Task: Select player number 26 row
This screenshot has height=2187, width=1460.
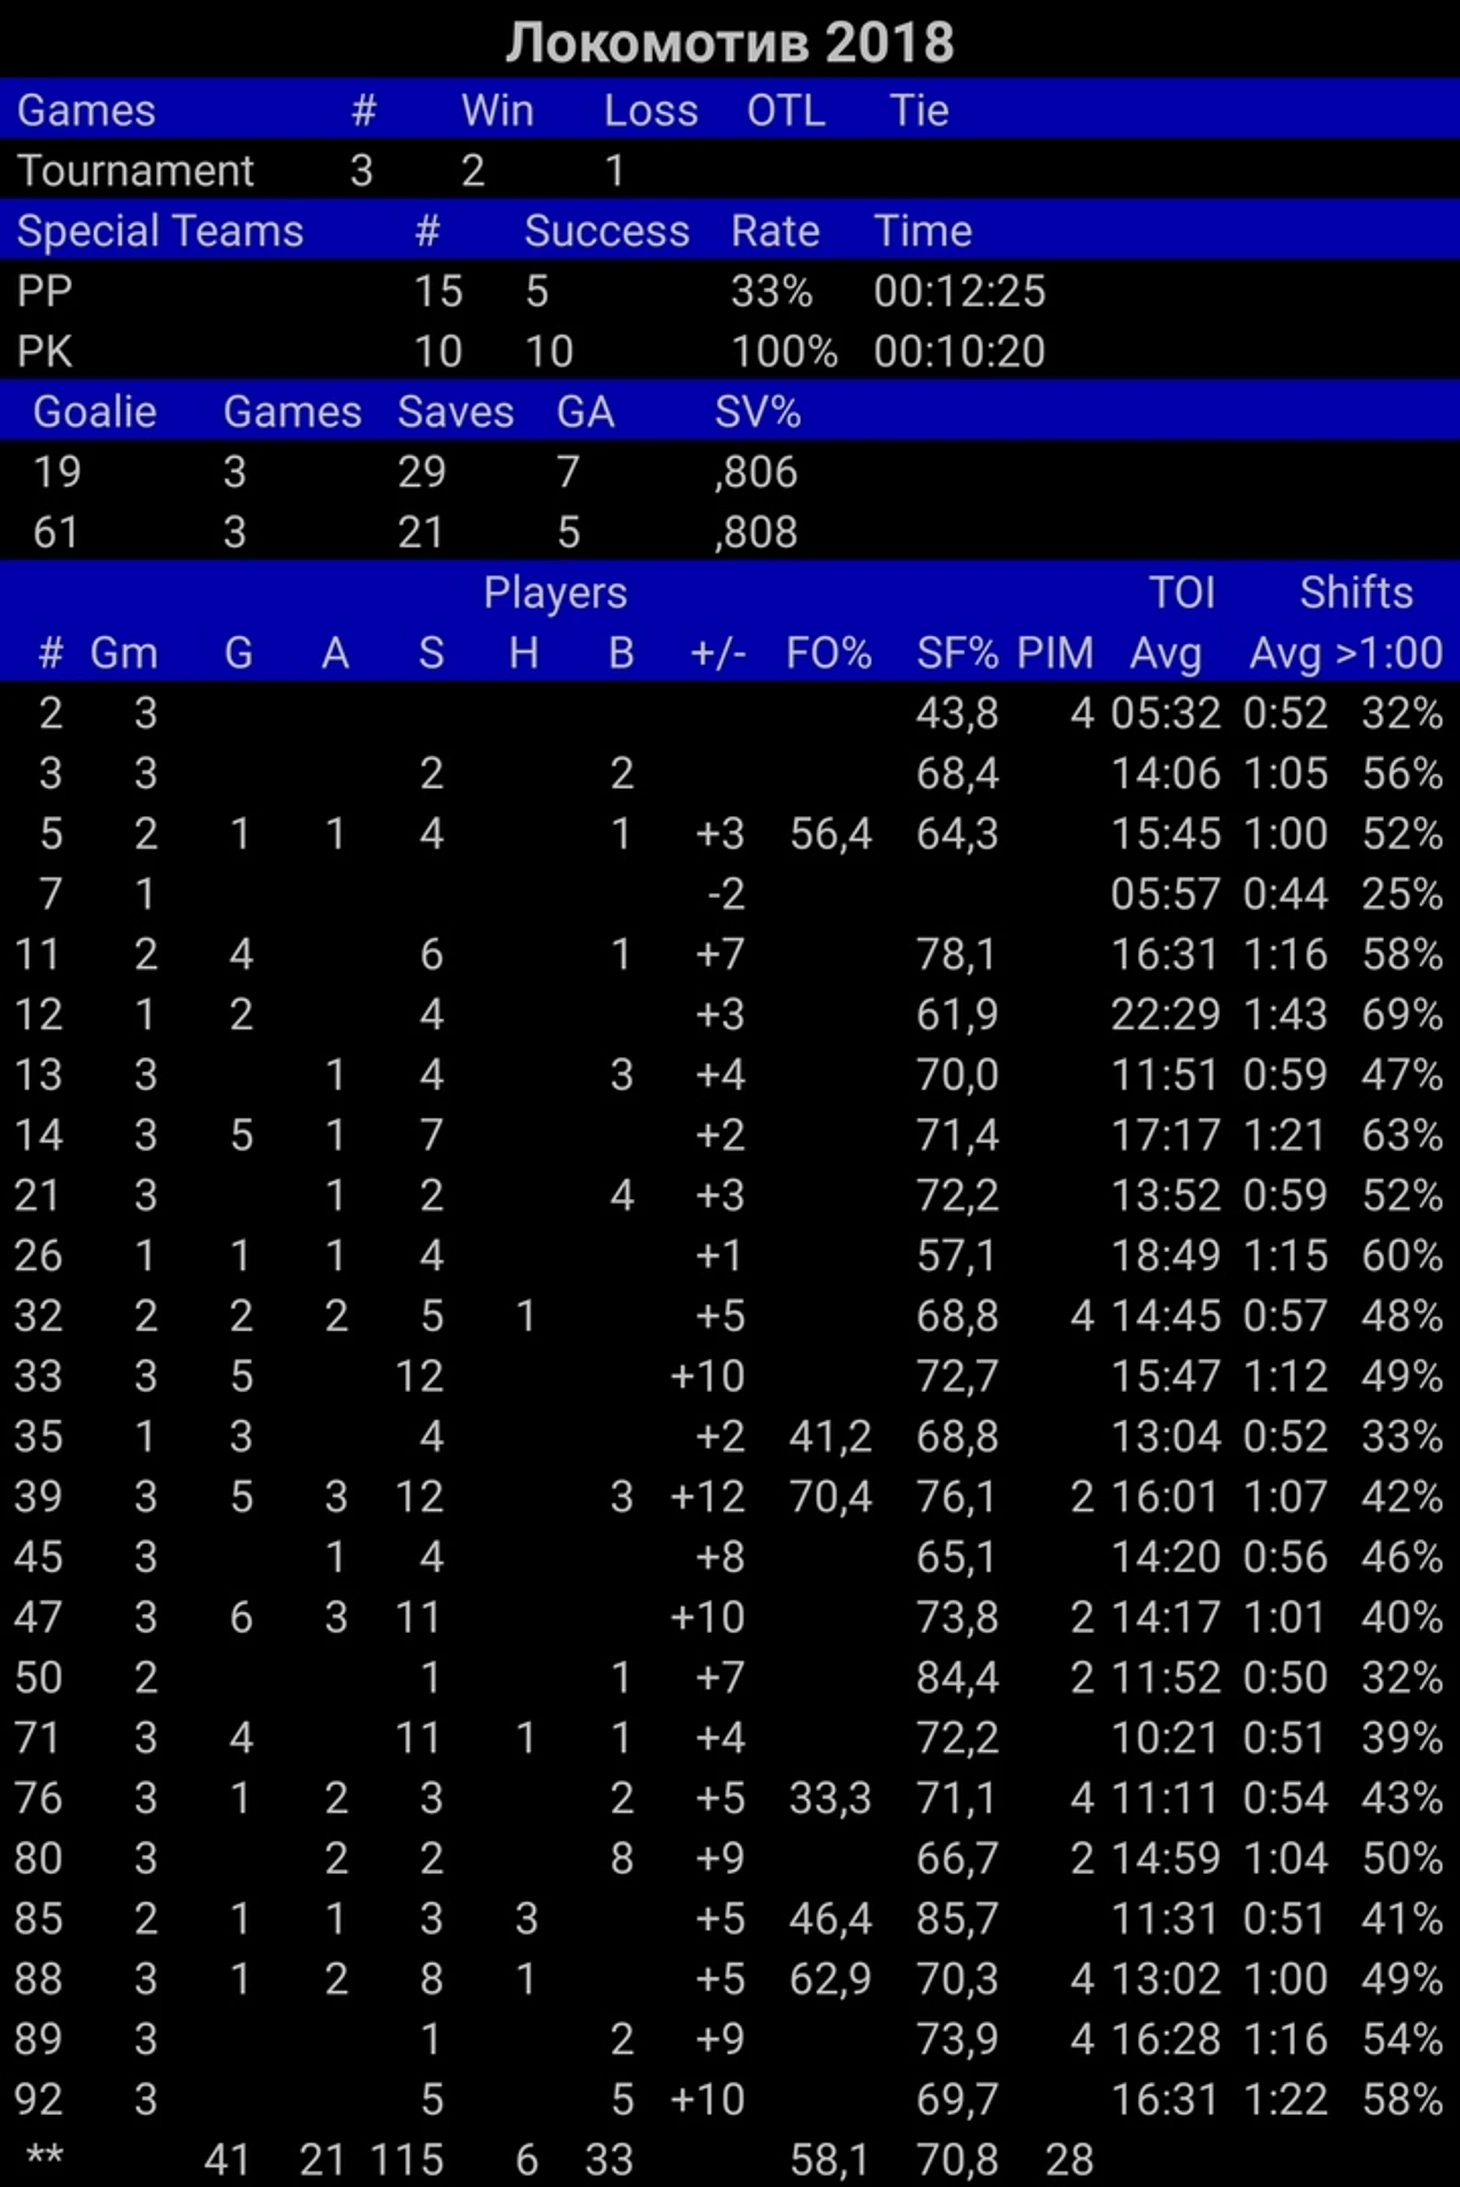Action: [x=730, y=1255]
